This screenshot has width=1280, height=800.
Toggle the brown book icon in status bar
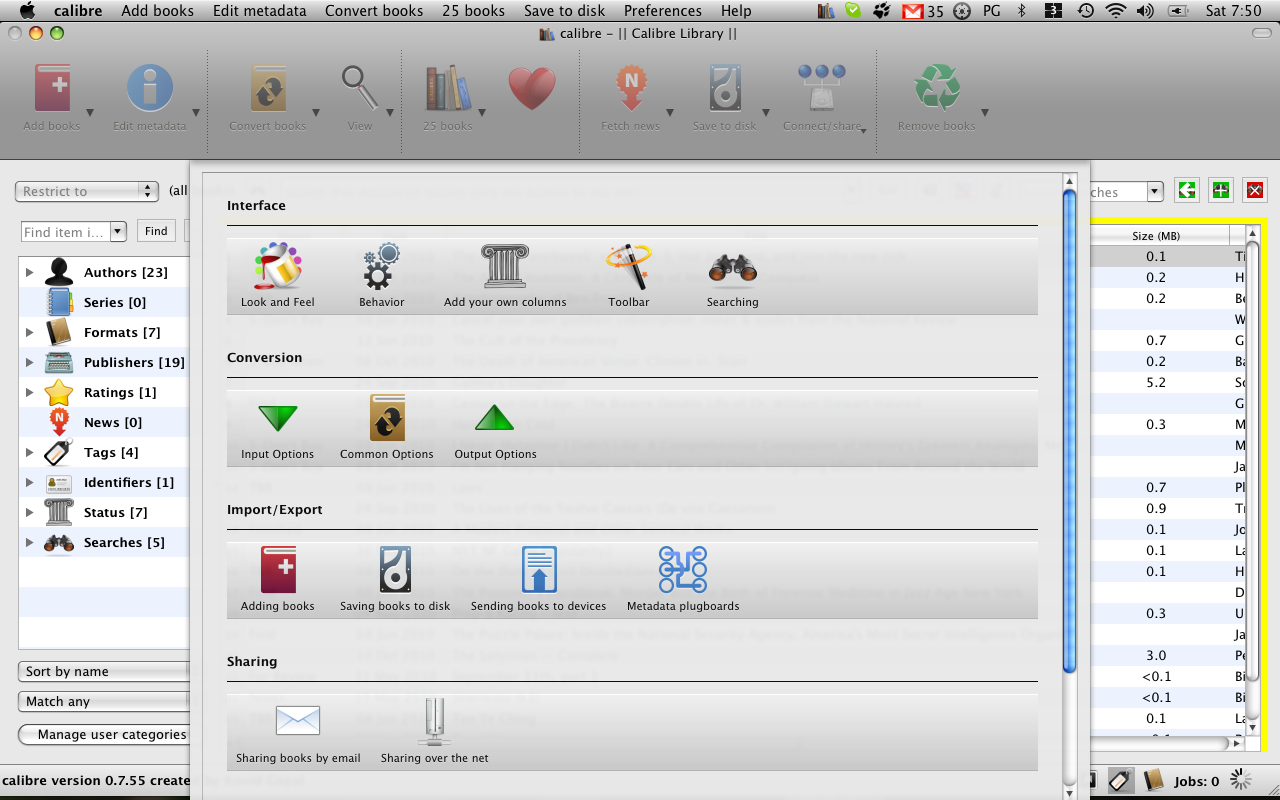click(1153, 780)
